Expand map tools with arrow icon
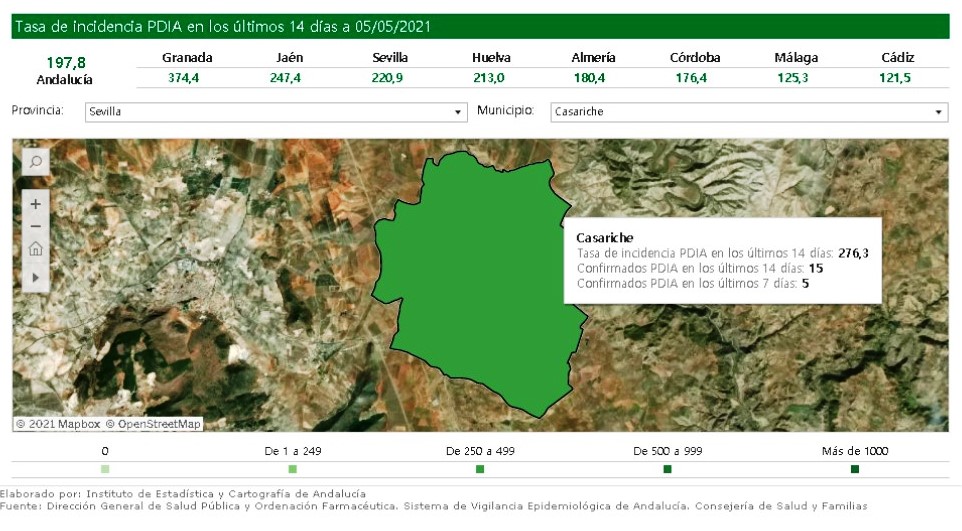Viewport: 962px width, 531px height. 35,275
